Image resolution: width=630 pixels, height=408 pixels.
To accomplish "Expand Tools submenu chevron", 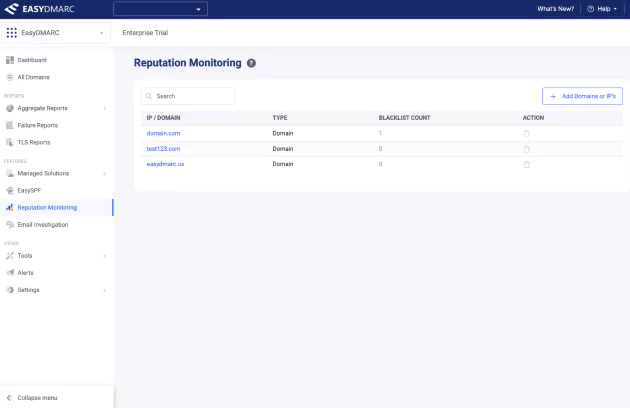I will click(x=104, y=256).
